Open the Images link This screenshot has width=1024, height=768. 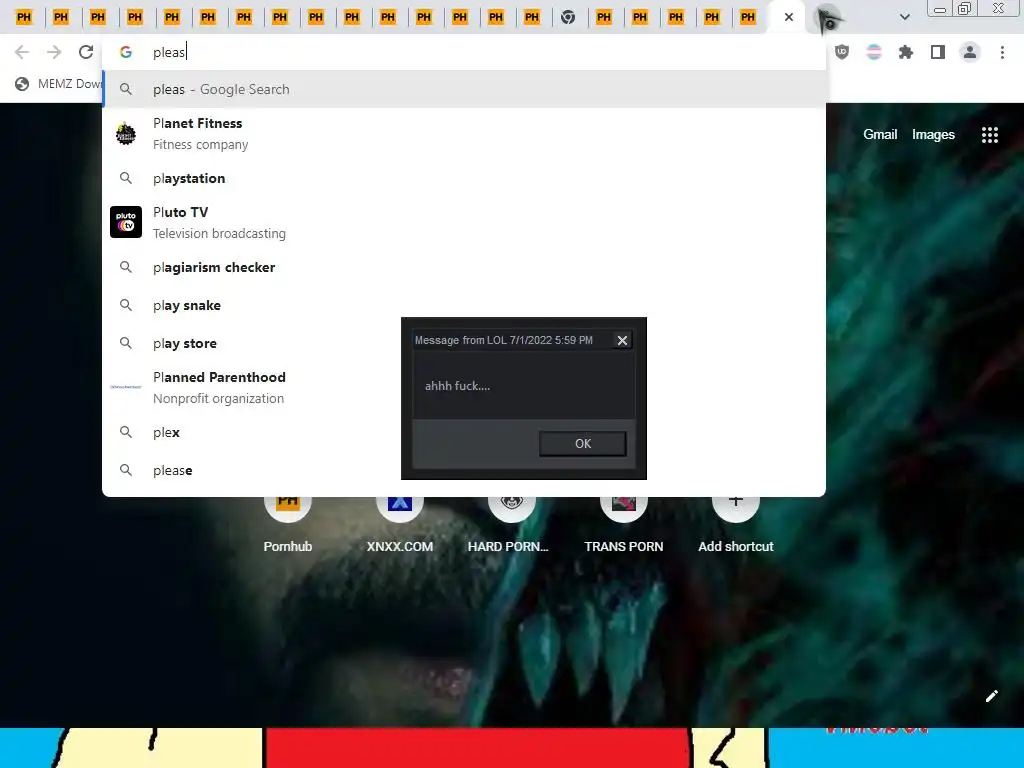933,135
